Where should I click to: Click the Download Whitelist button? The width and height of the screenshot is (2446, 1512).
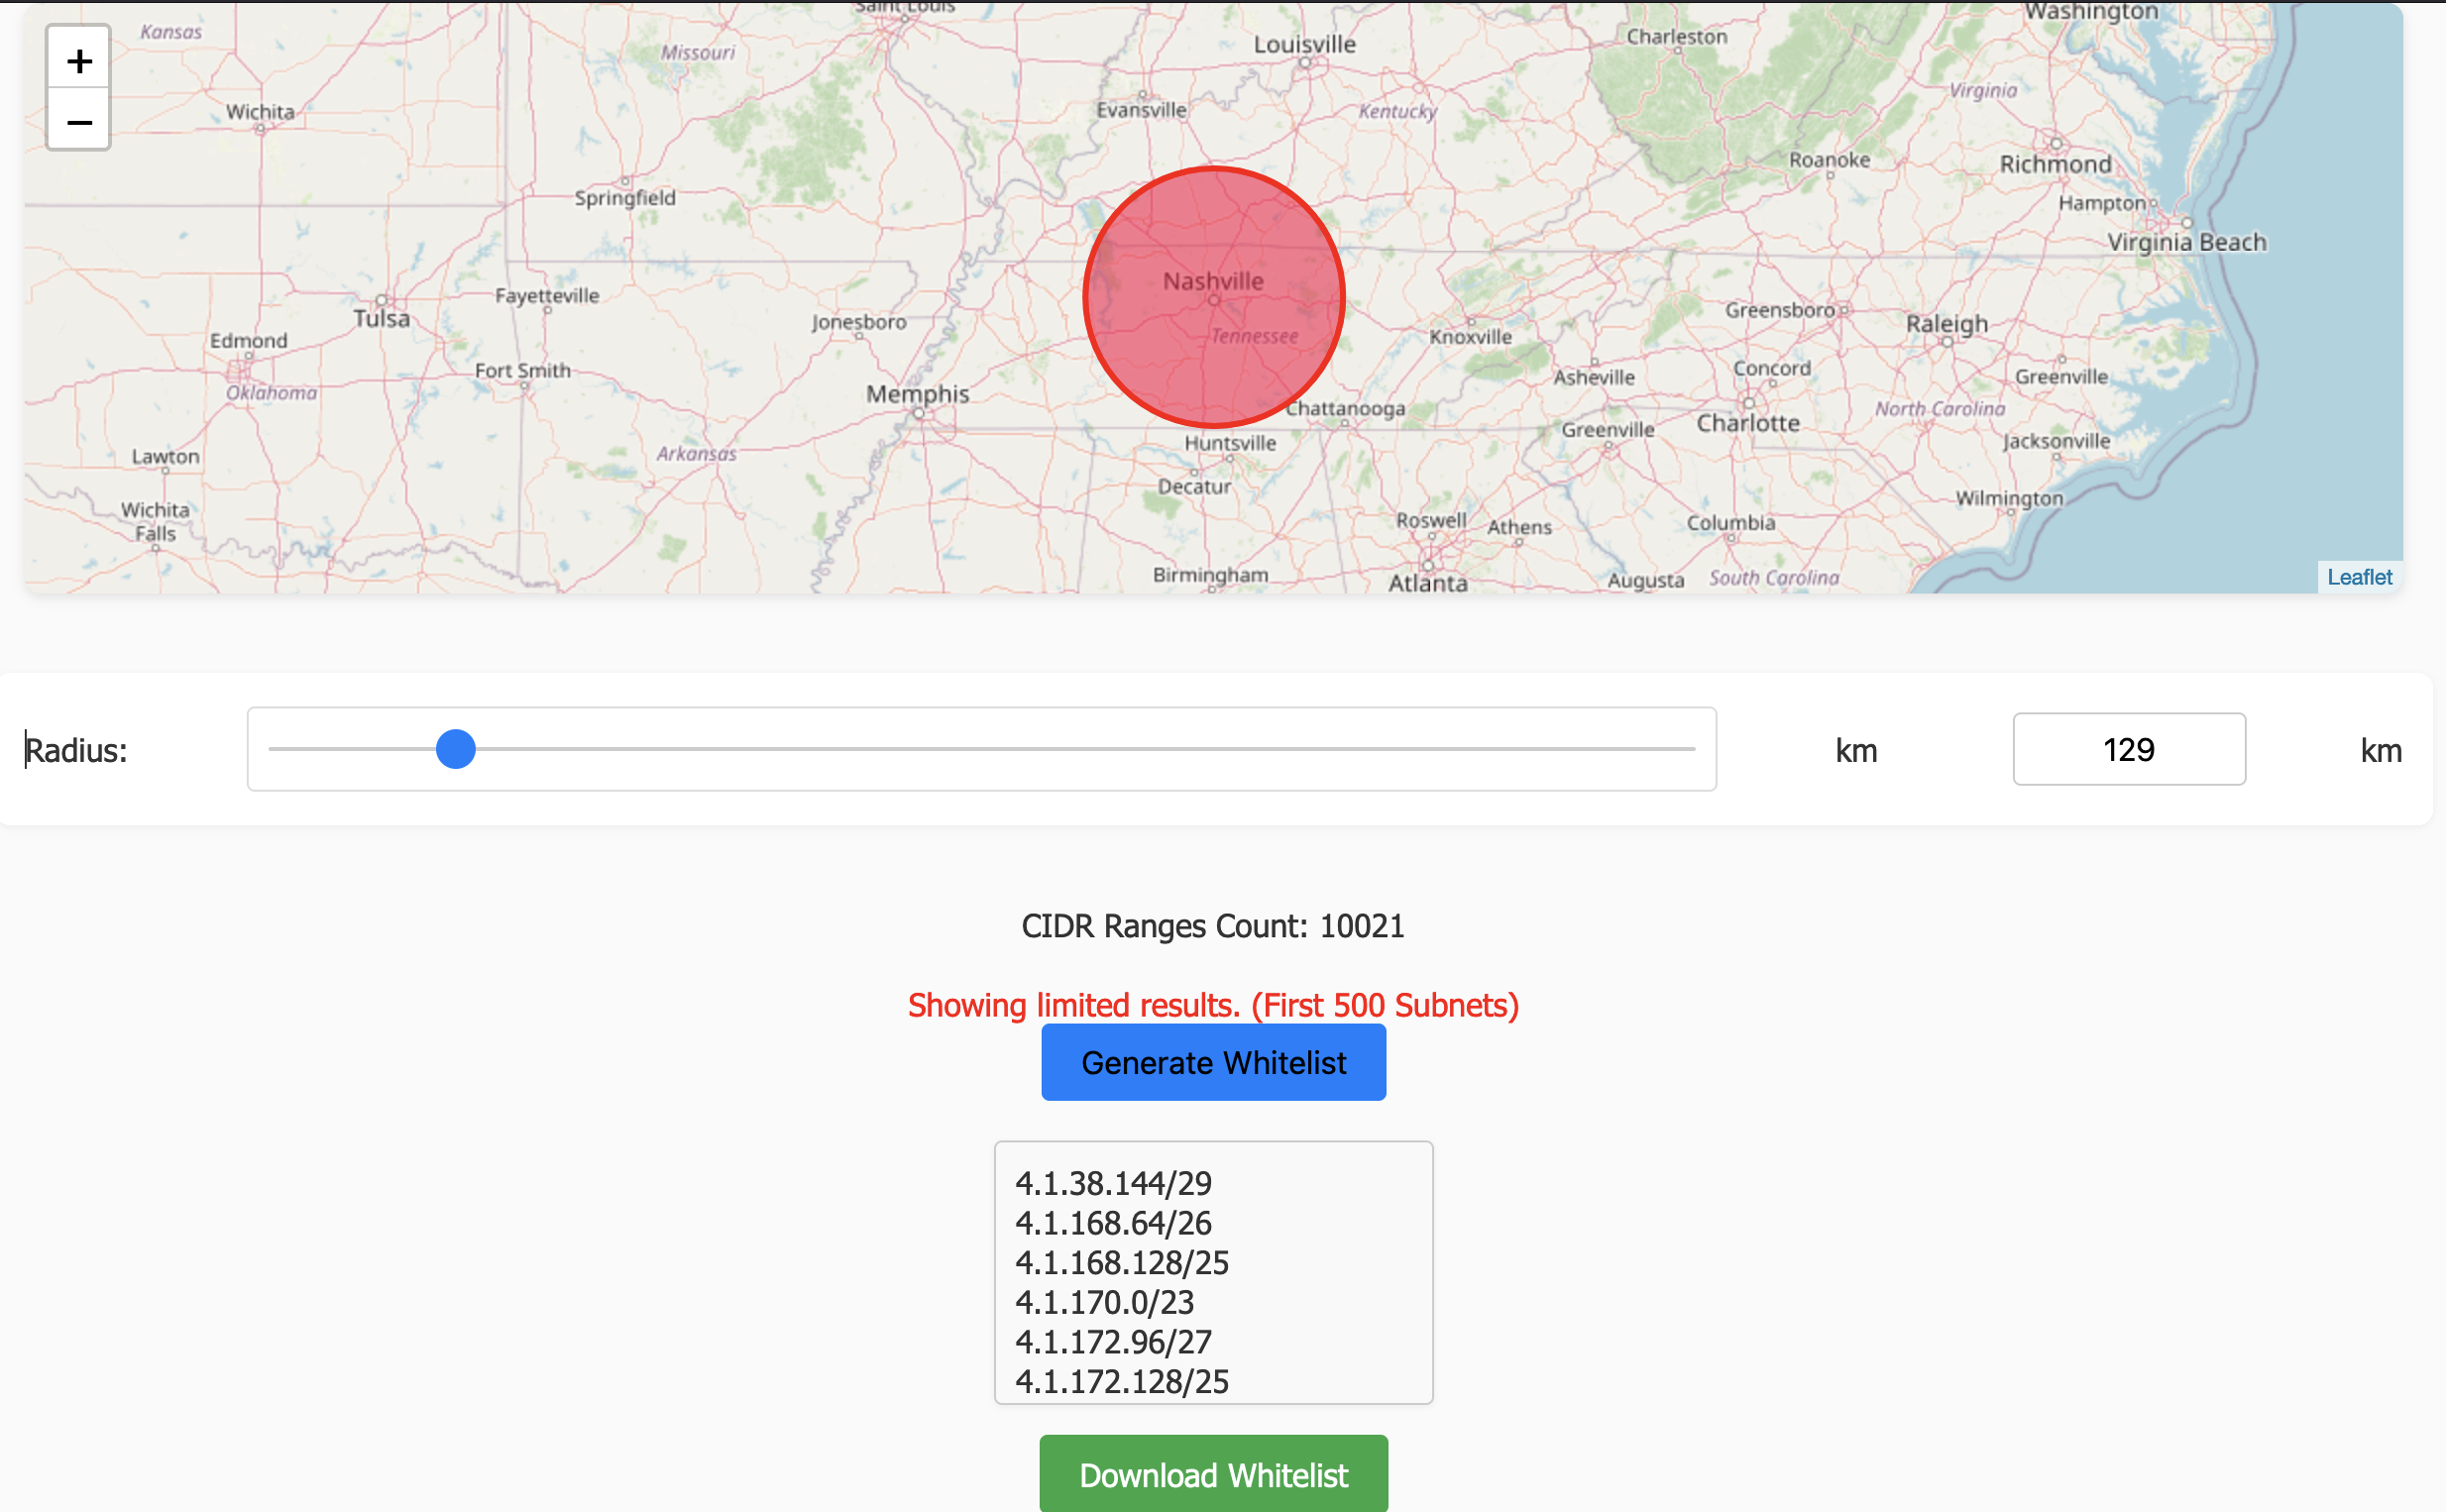pos(1212,1474)
